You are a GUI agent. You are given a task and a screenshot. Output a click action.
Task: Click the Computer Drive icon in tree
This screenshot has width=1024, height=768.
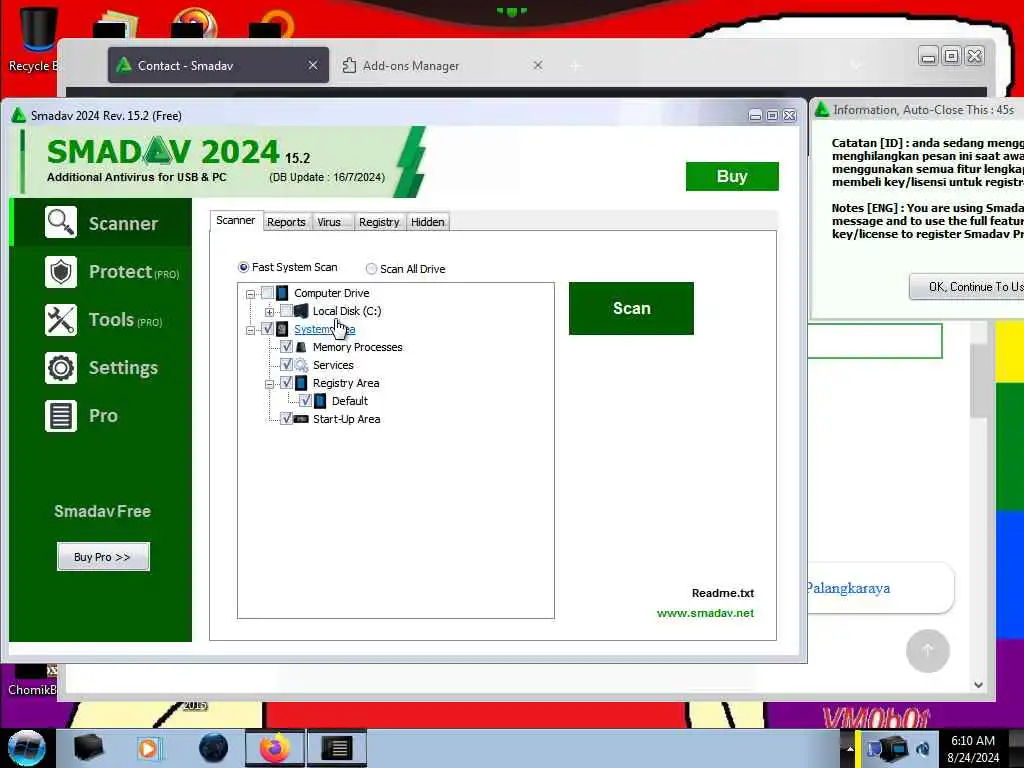tap(282, 293)
